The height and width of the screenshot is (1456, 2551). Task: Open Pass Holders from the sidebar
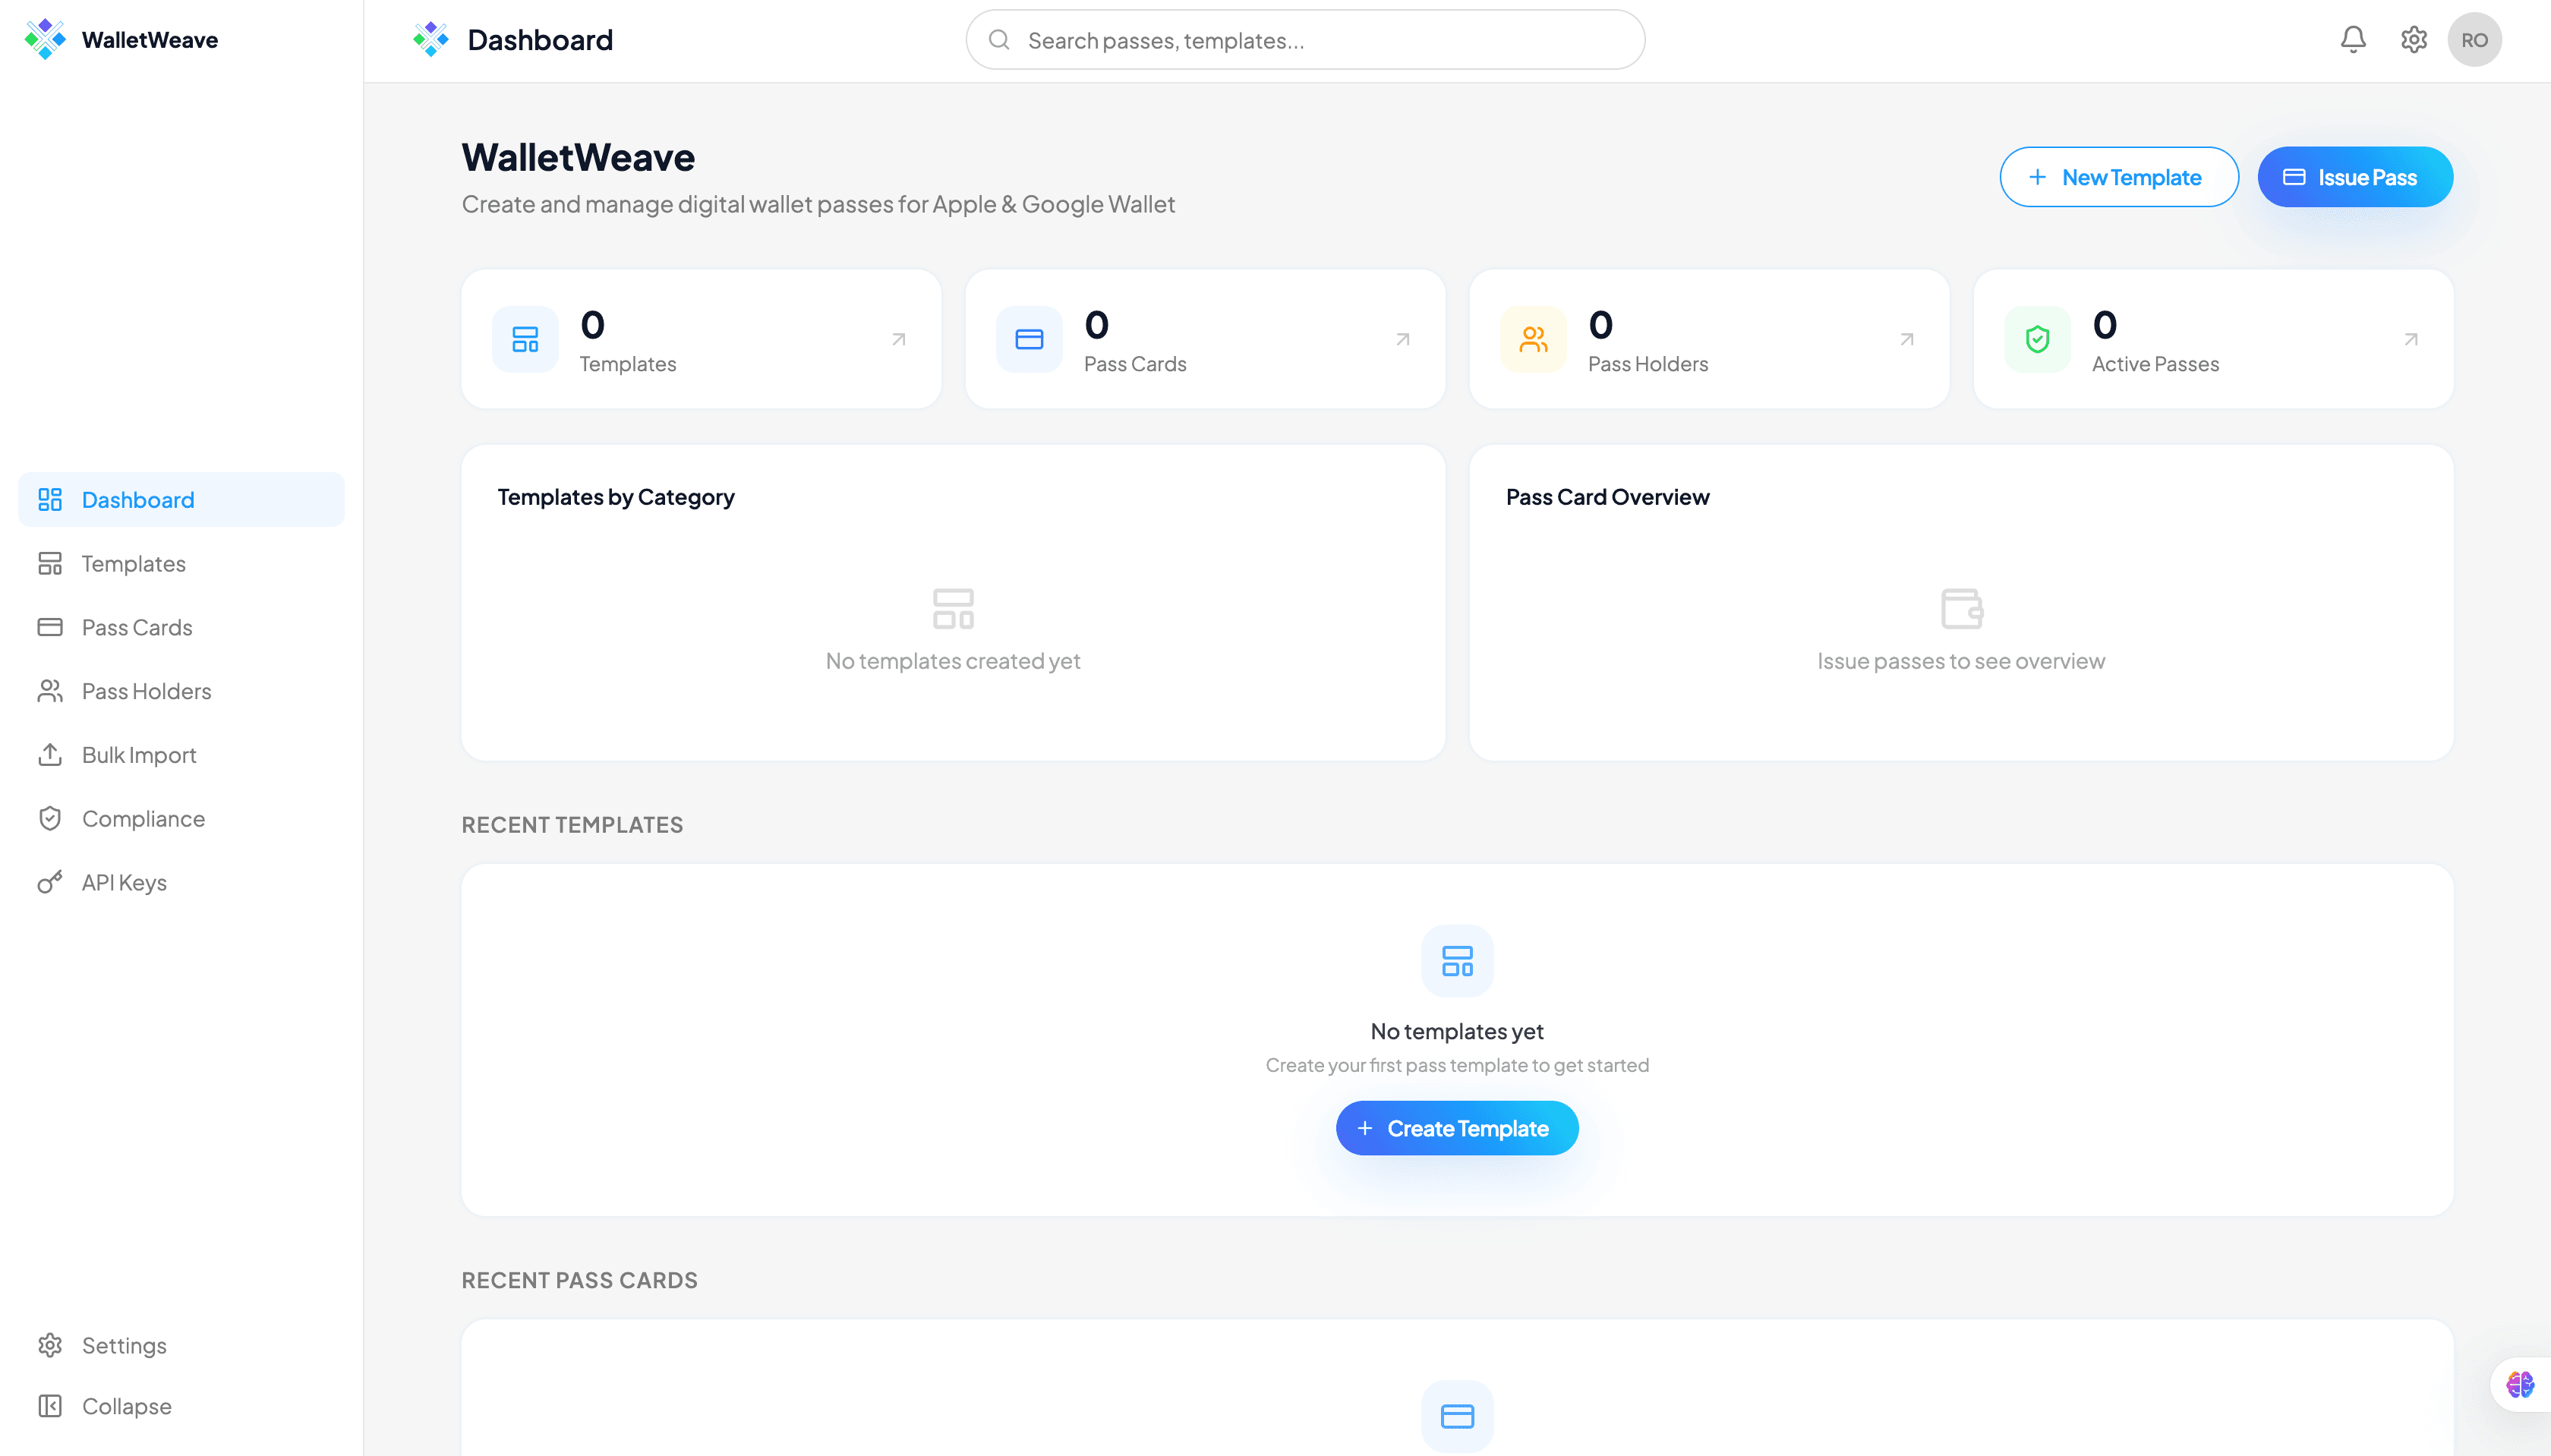146,691
